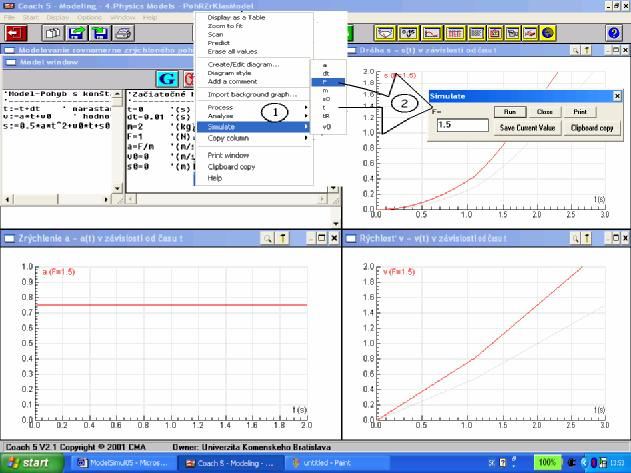Image resolution: width=631 pixels, height=473 pixels.
Task: Click the blue question mark help icon
Action: (x=614, y=33)
